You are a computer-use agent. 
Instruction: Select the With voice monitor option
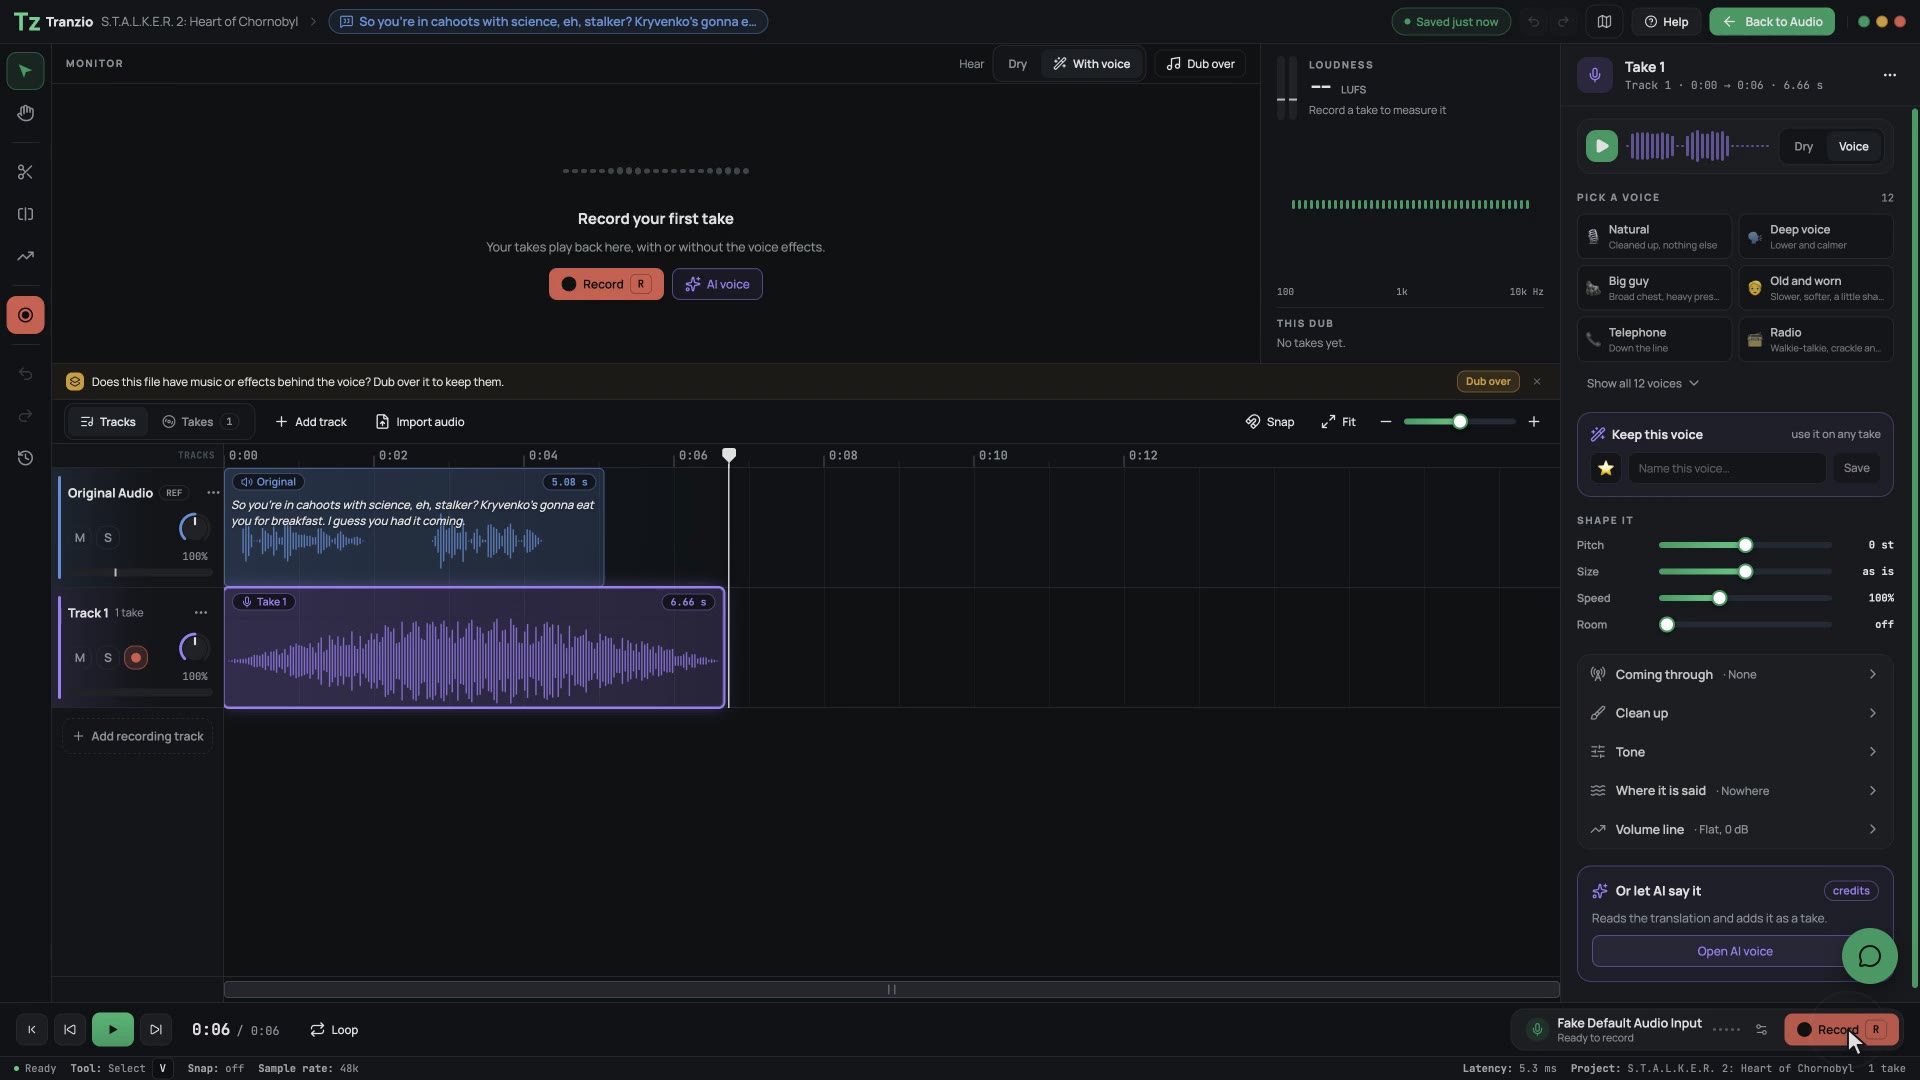pyautogui.click(x=1091, y=64)
